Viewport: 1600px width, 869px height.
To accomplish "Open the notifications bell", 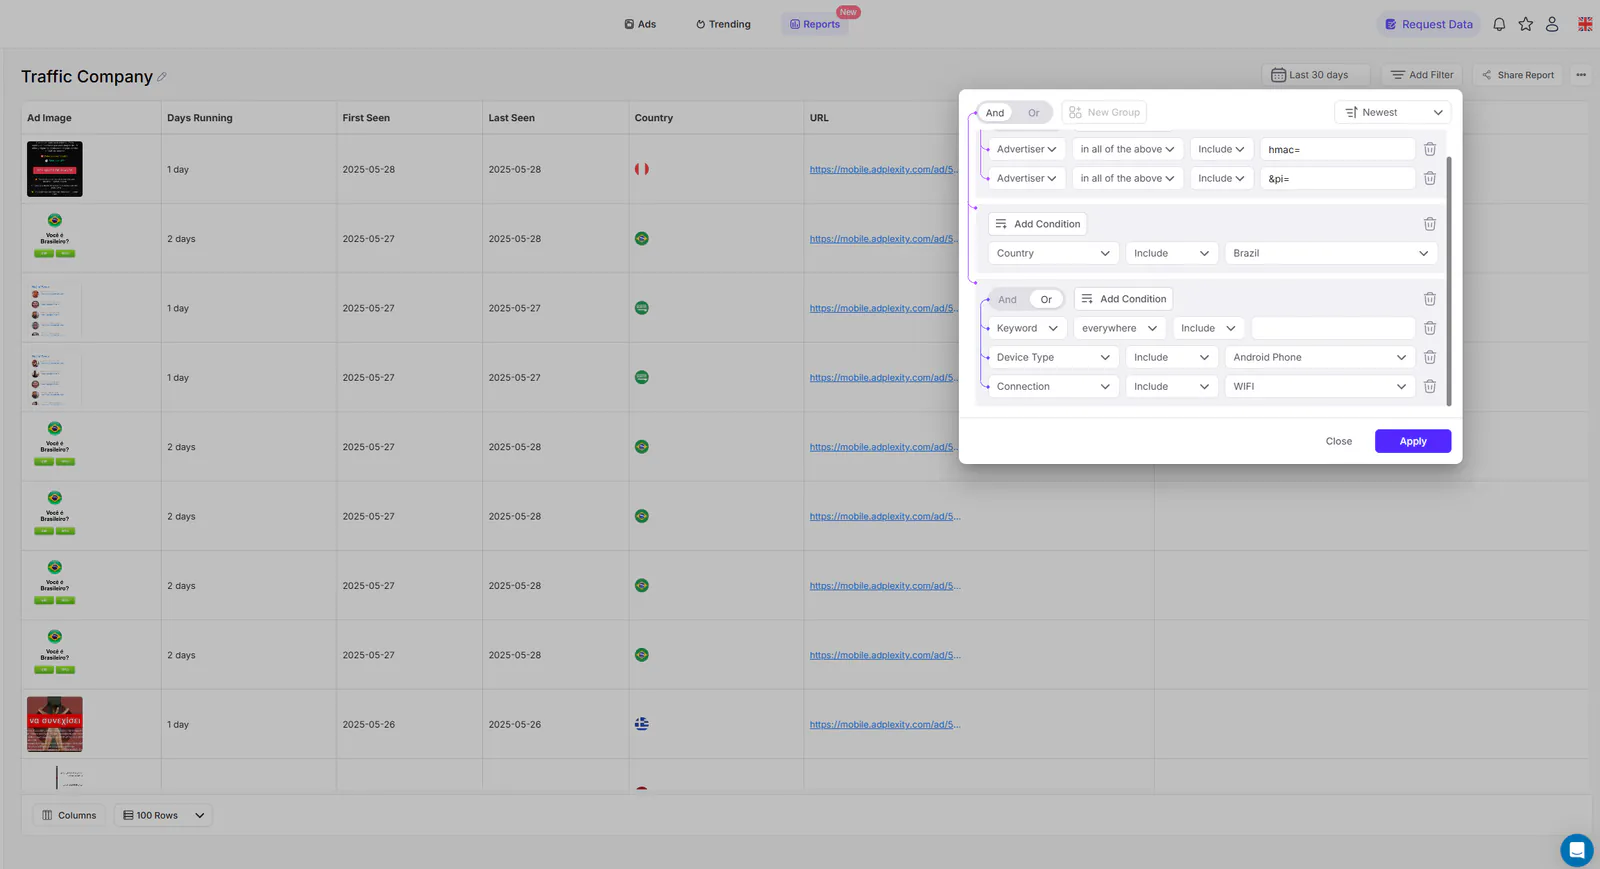I will pos(1499,24).
